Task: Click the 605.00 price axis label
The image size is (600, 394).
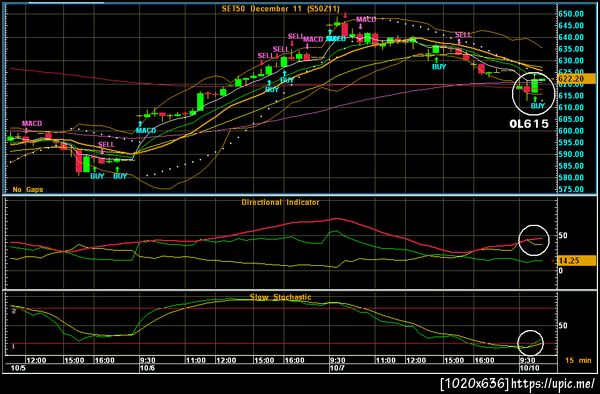Action: (571, 119)
